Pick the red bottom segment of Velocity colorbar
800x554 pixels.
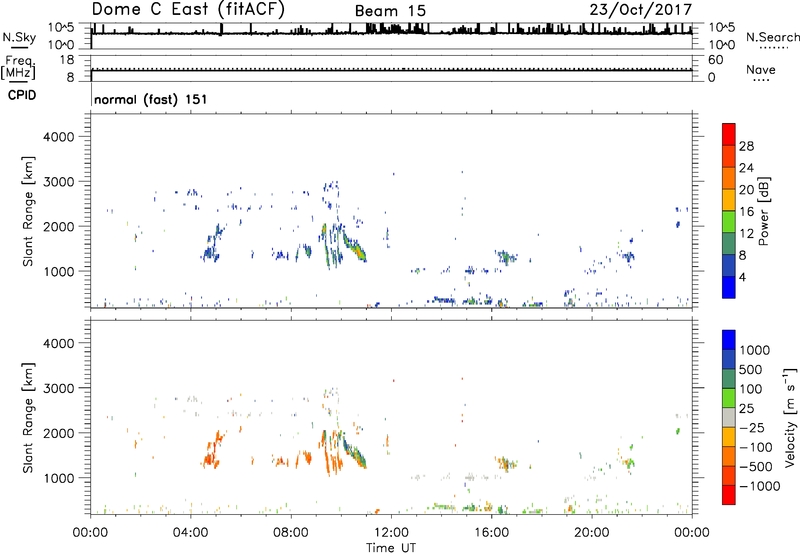click(729, 495)
